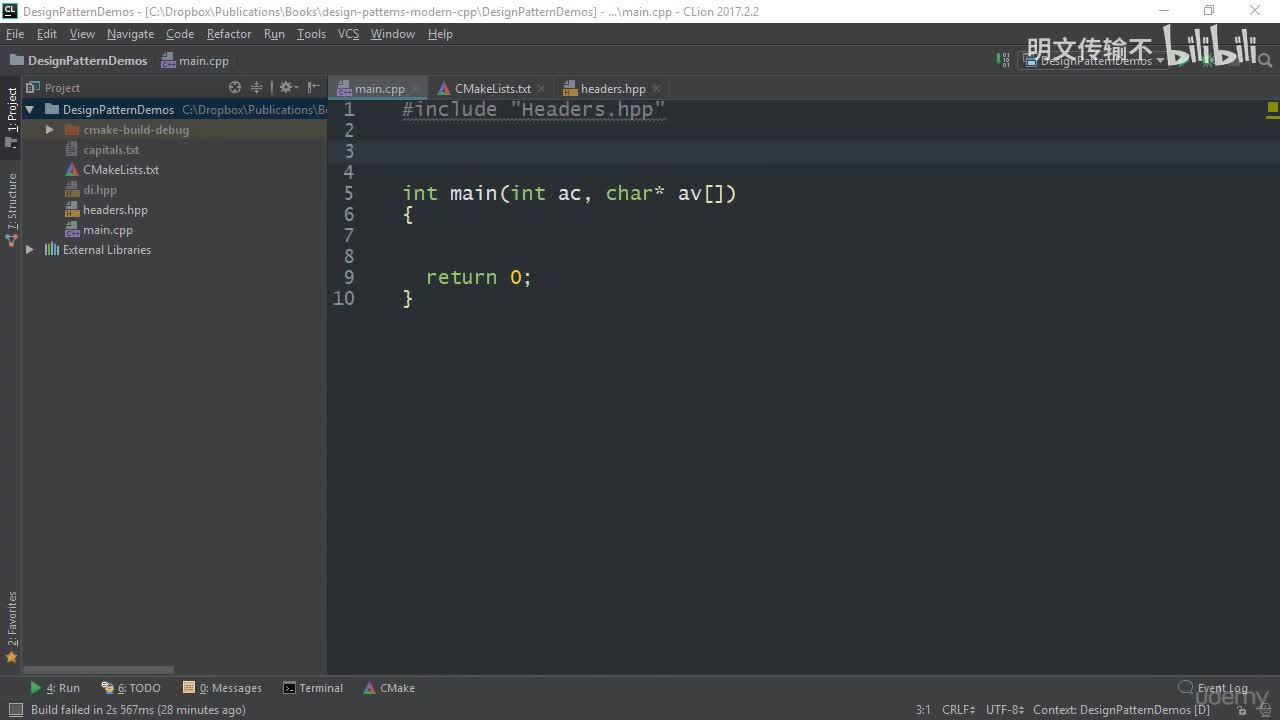This screenshot has height=720, width=1280.
Task: Open the Terminal tool window
Action: tap(313, 688)
